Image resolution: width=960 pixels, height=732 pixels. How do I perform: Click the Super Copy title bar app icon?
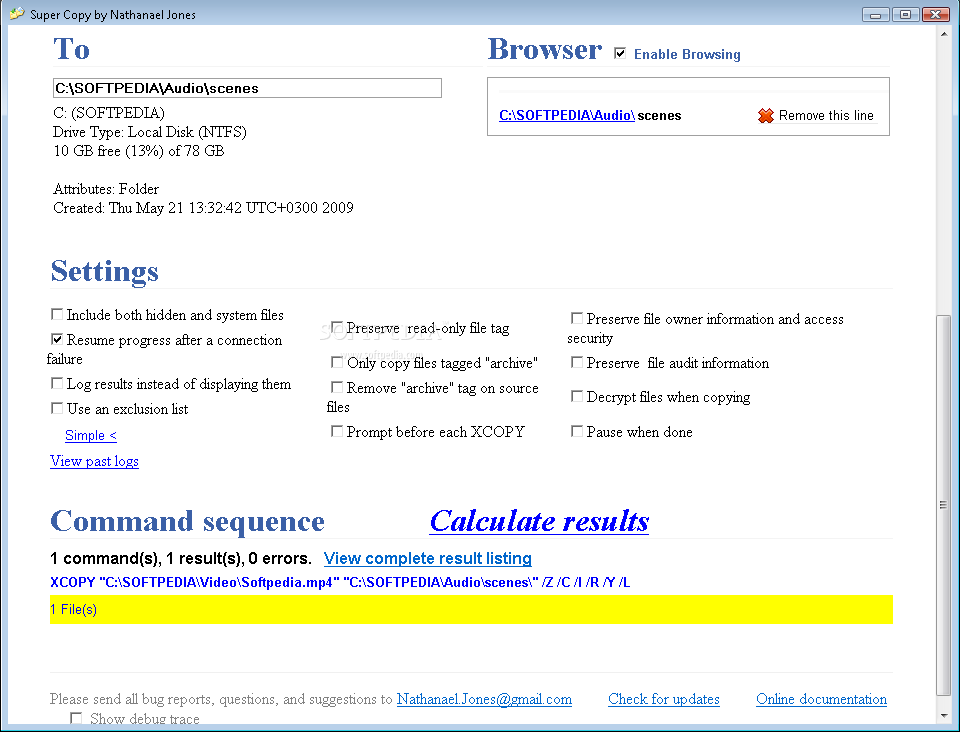coord(17,13)
